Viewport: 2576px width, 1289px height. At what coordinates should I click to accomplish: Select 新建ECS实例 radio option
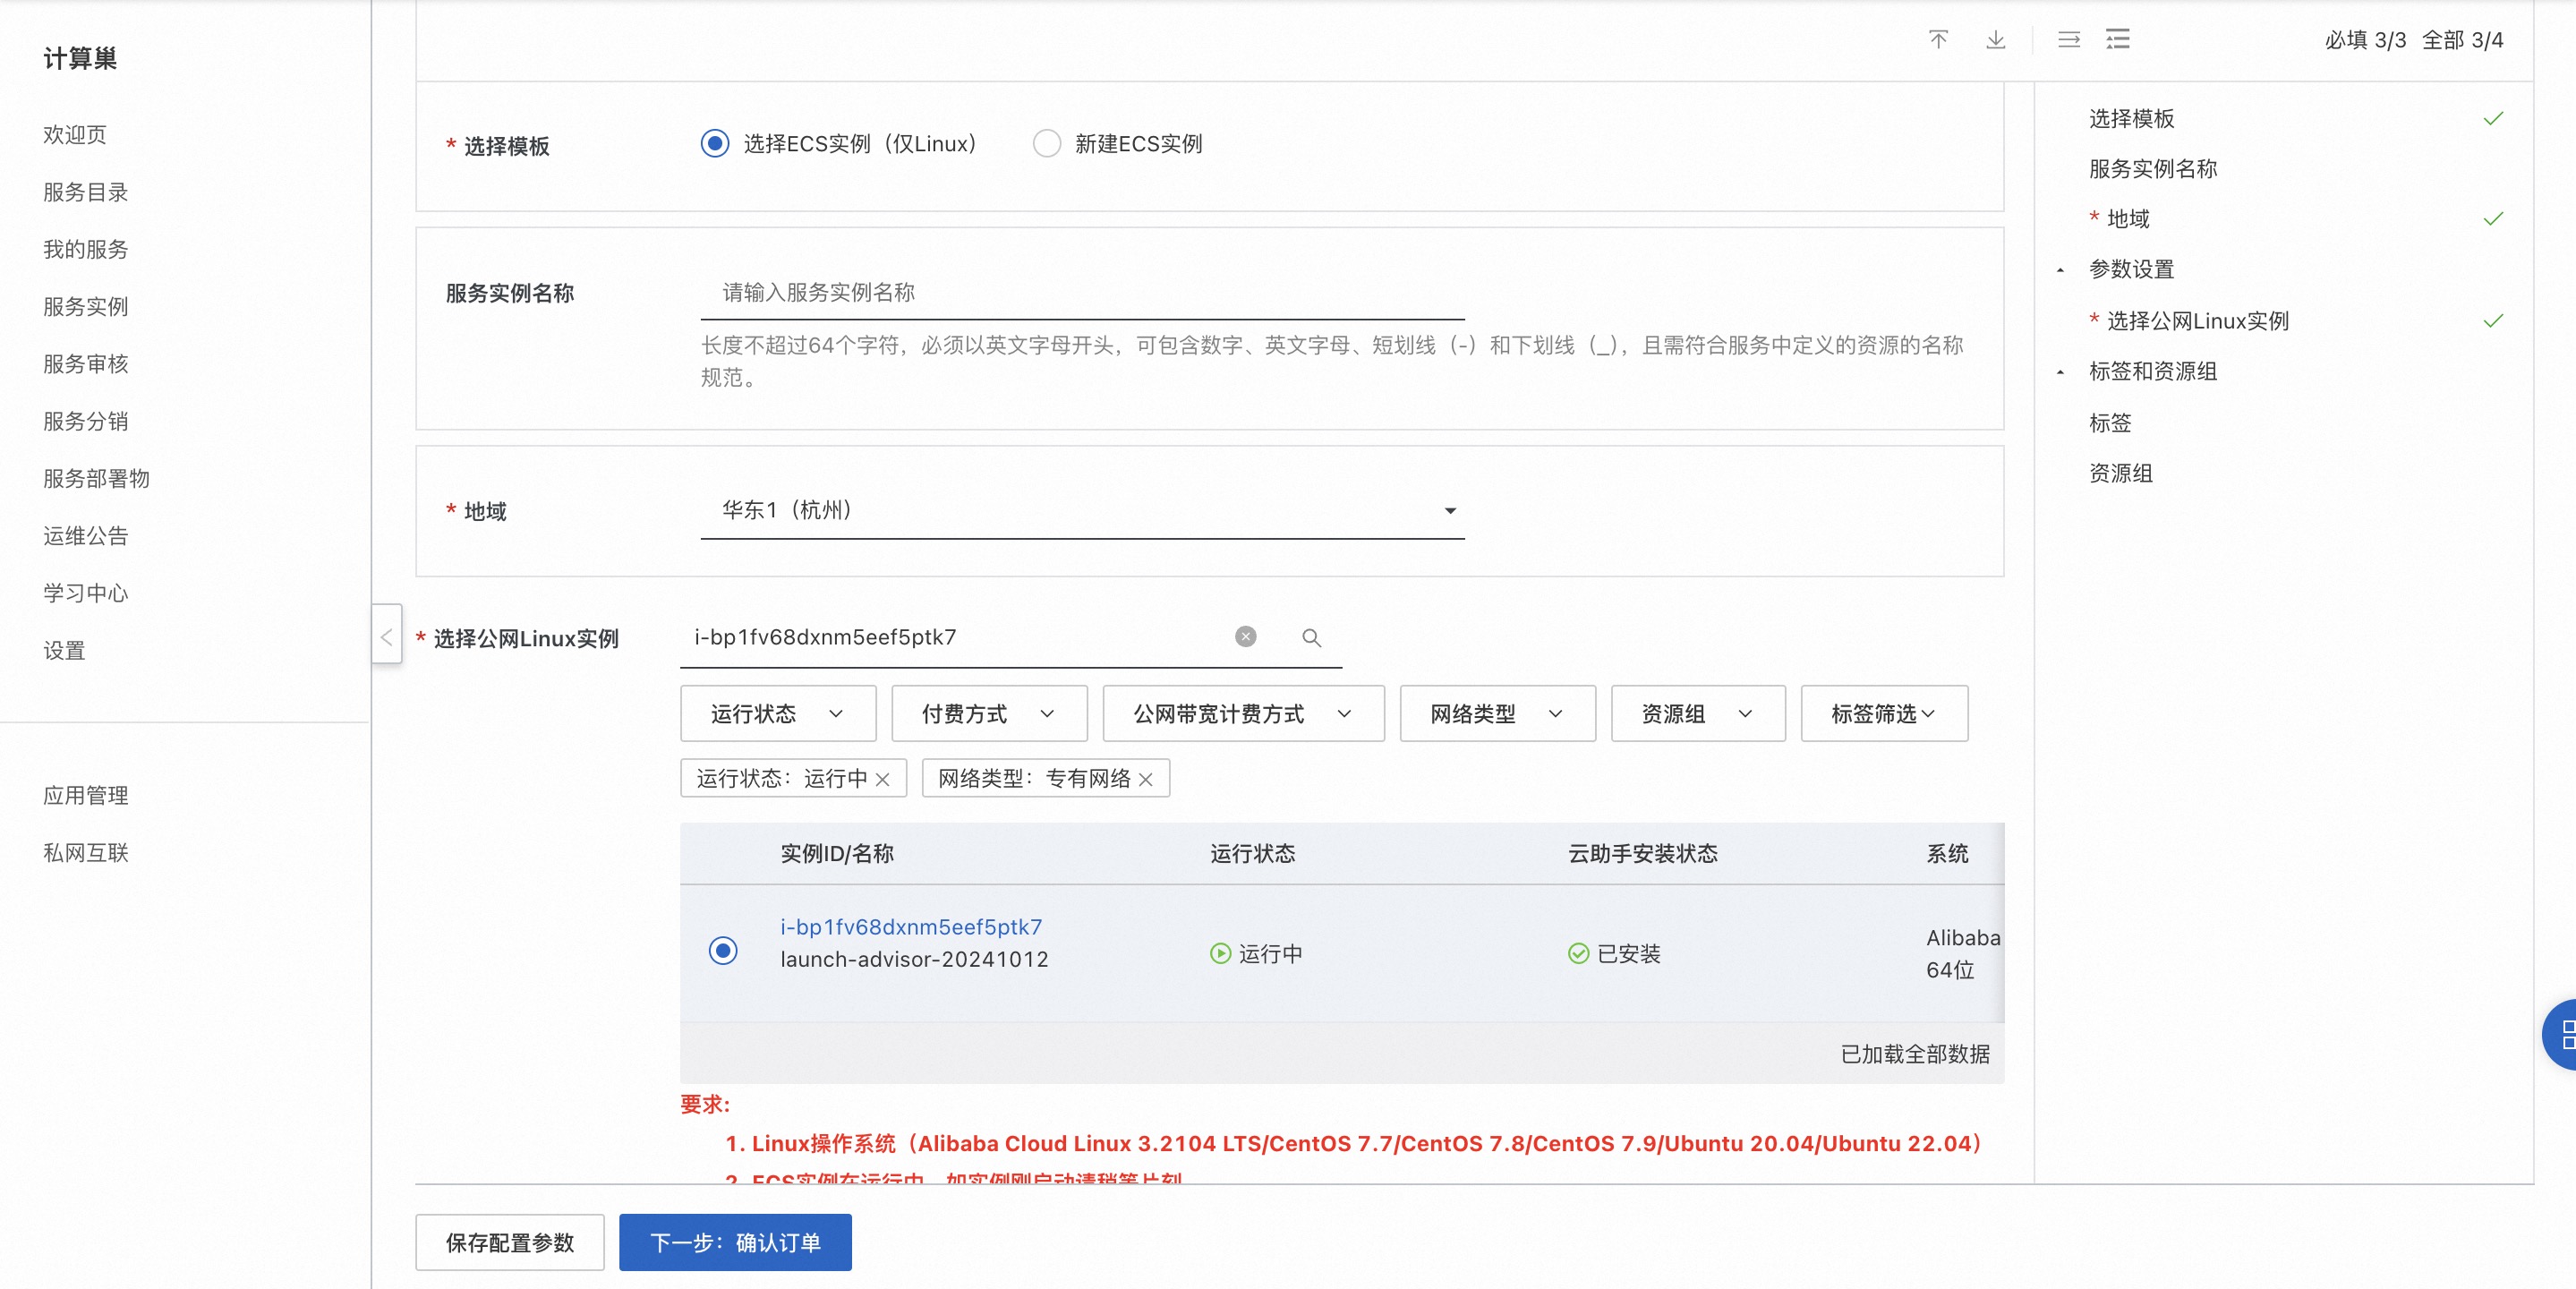tap(1046, 144)
